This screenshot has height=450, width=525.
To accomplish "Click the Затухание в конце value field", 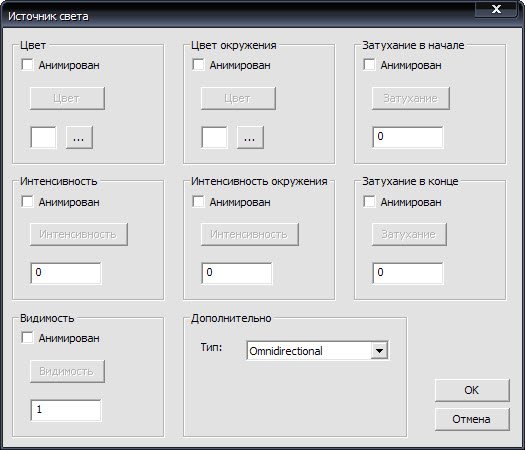I will [x=408, y=273].
